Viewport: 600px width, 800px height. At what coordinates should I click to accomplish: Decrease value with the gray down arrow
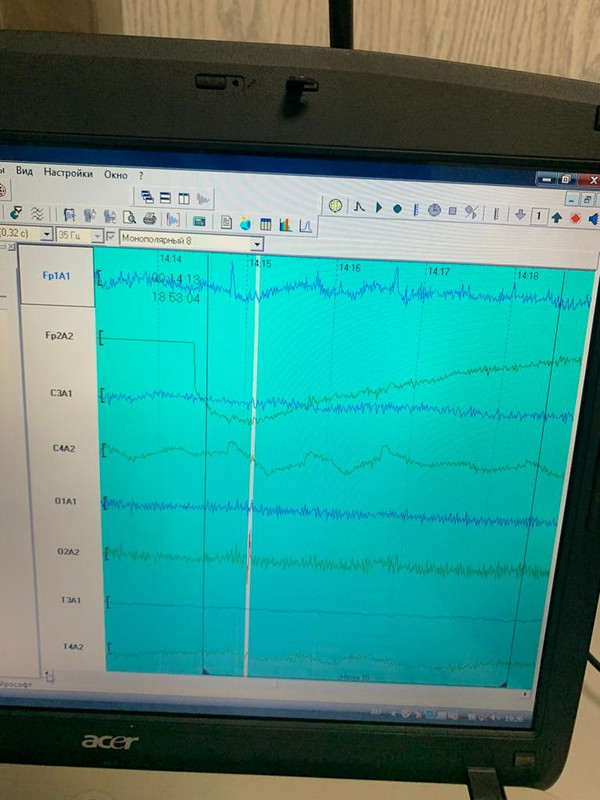pos(520,215)
